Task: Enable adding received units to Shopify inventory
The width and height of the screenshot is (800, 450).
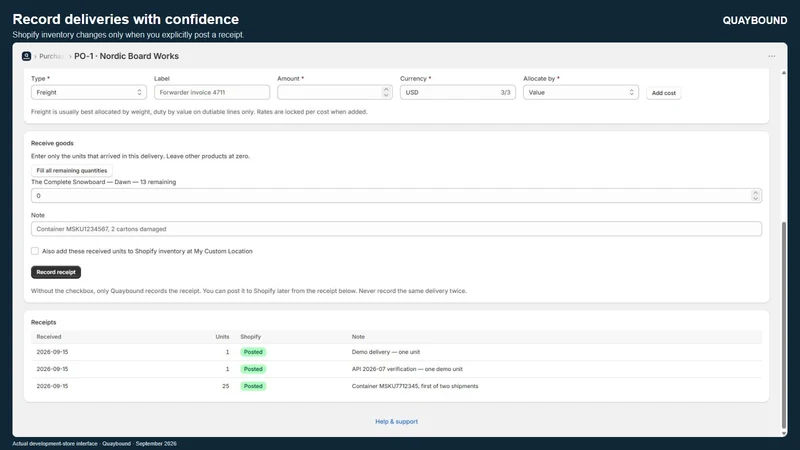Action: [35, 251]
